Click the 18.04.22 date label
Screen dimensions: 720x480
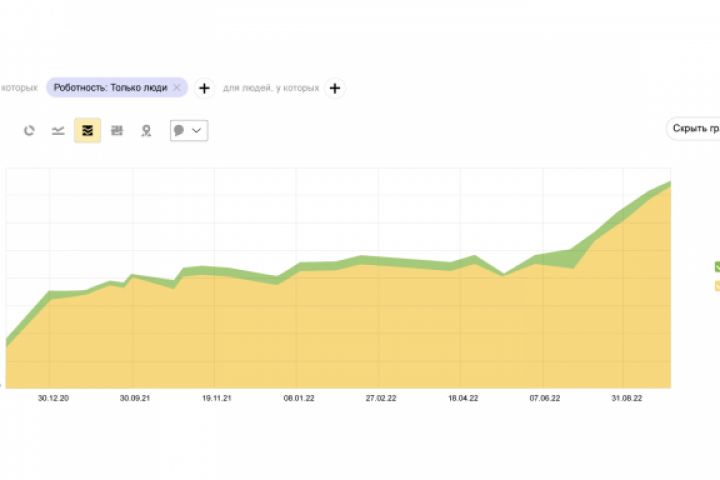coord(461,398)
